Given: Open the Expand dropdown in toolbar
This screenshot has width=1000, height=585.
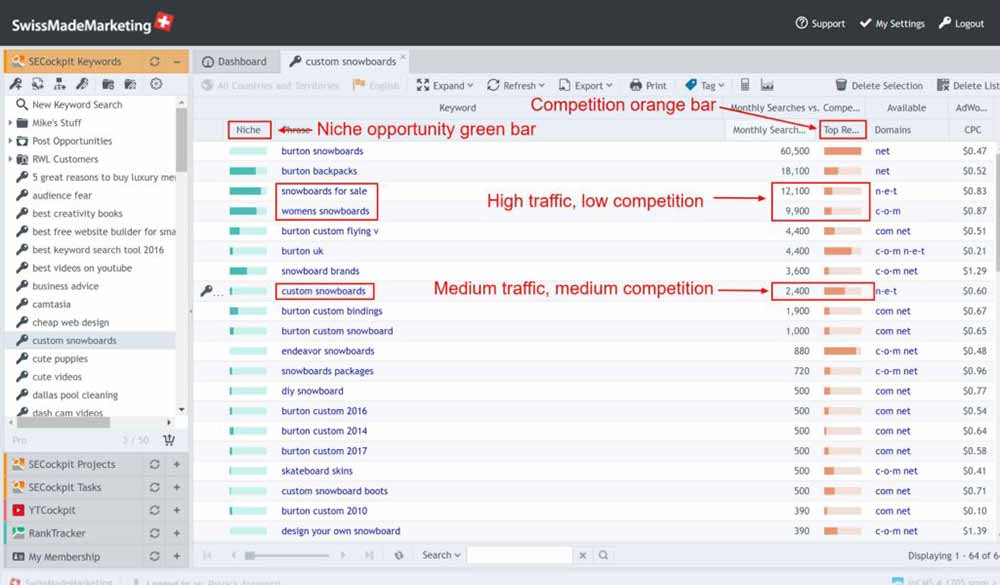Looking at the screenshot, I should coord(445,85).
